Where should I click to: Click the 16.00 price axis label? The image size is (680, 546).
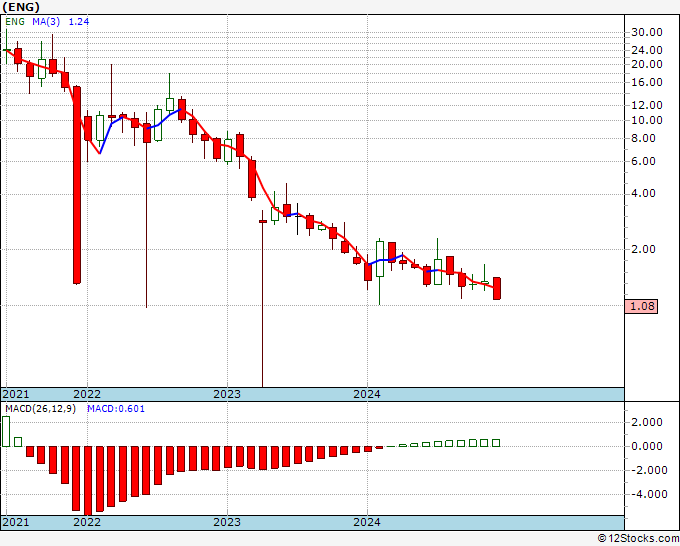point(647,82)
